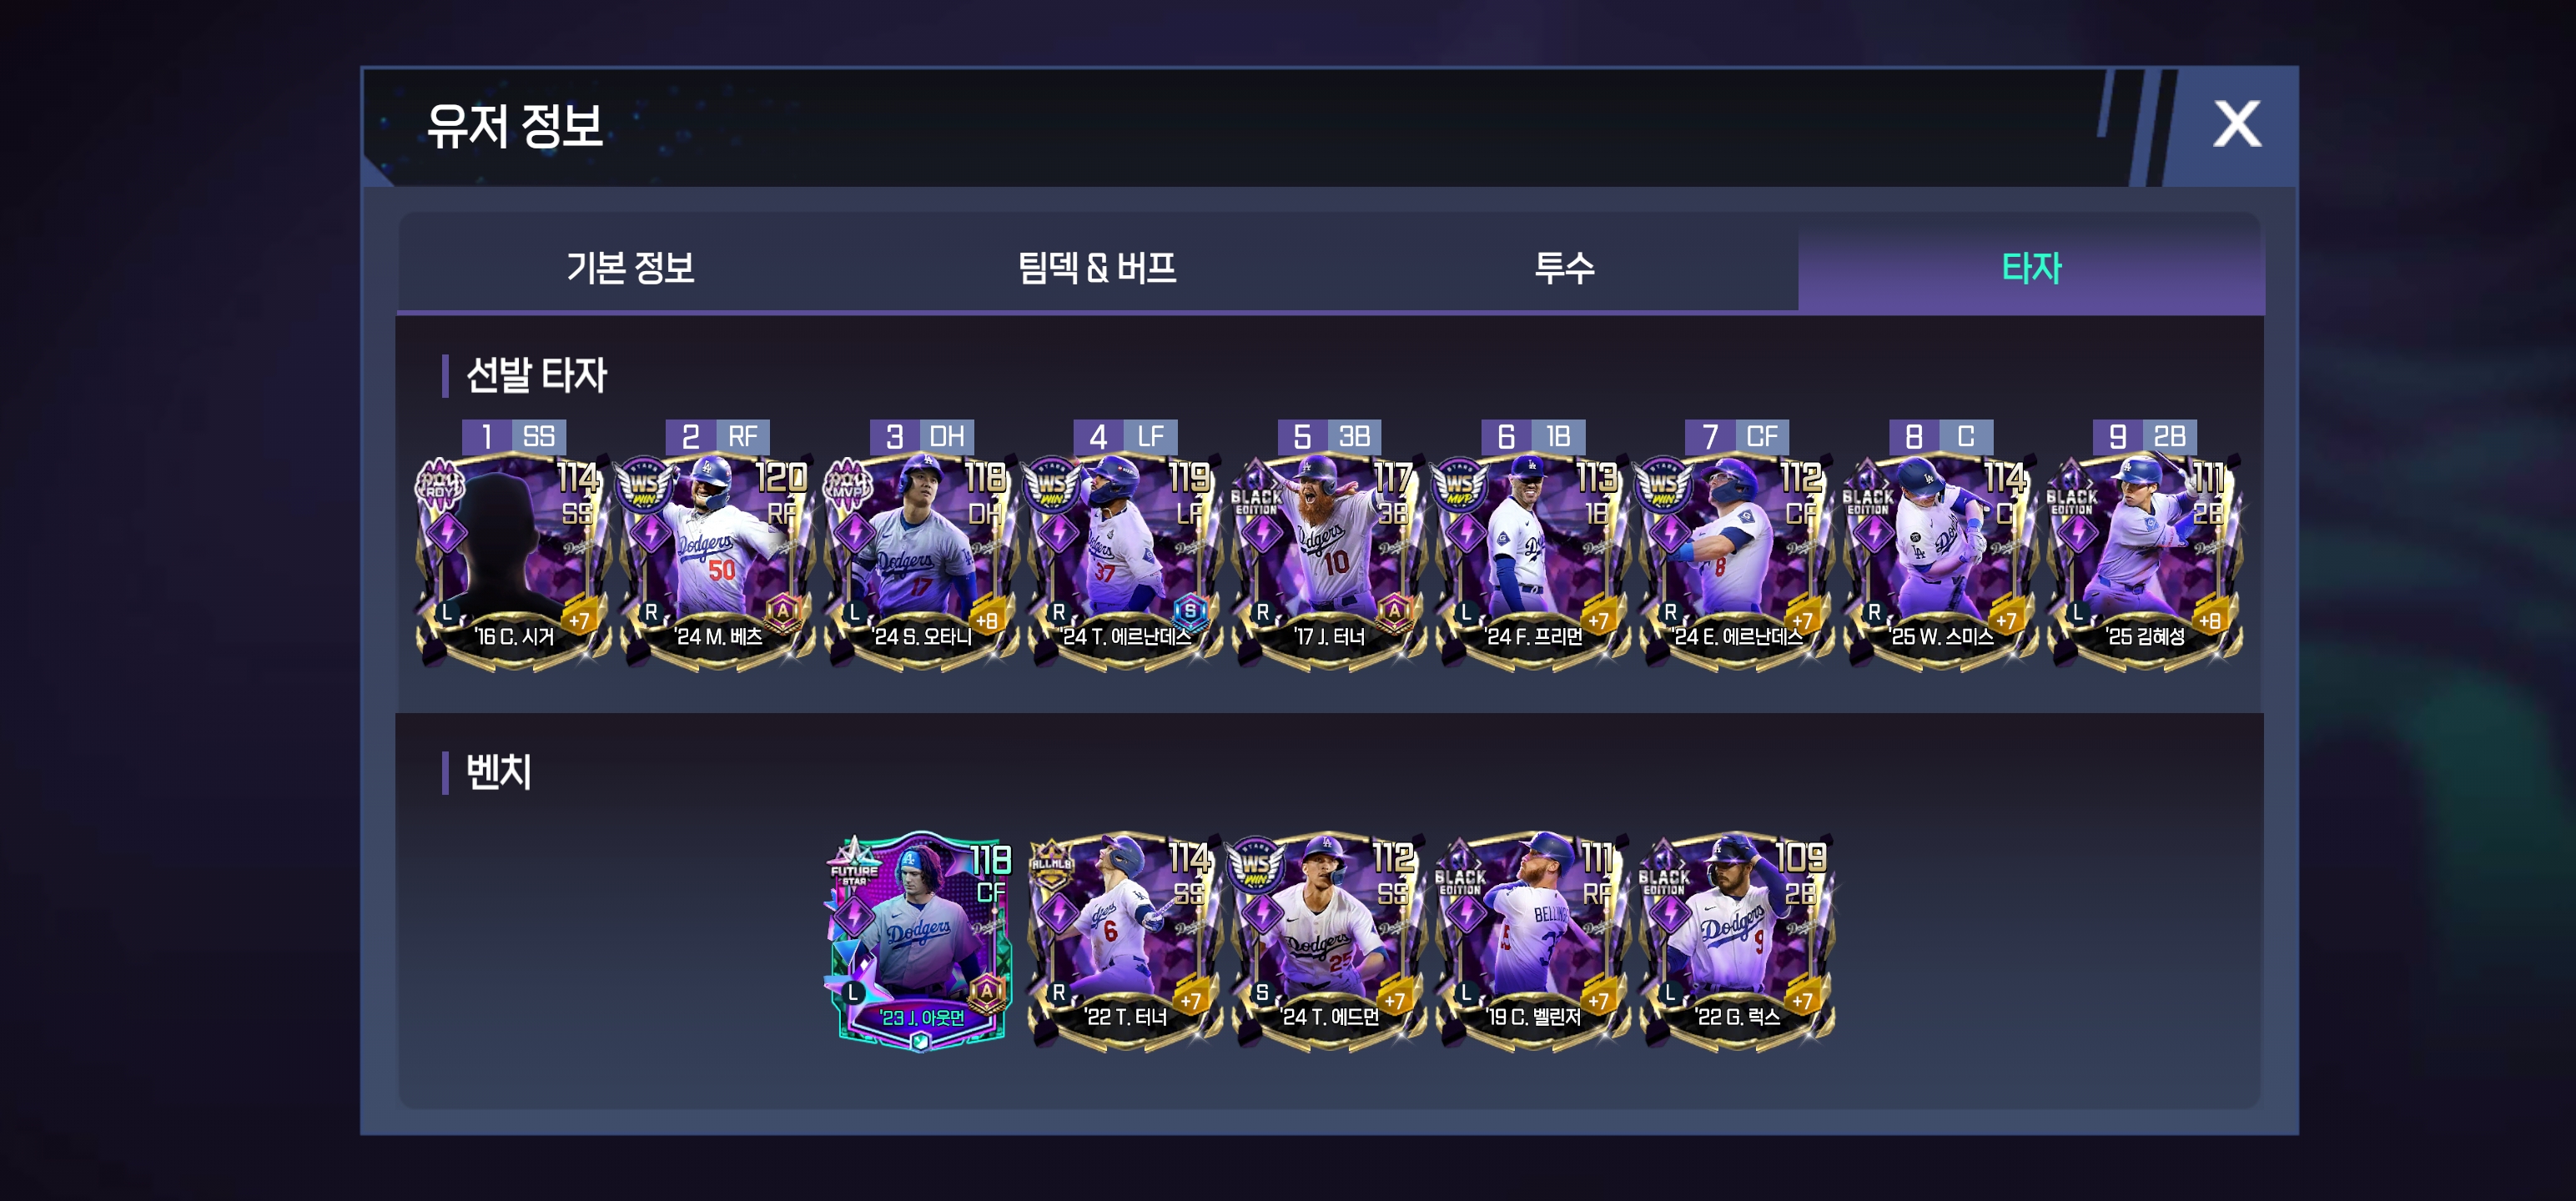Select the '24 T. 에드먼 bench card

click(x=1330, y=940)
